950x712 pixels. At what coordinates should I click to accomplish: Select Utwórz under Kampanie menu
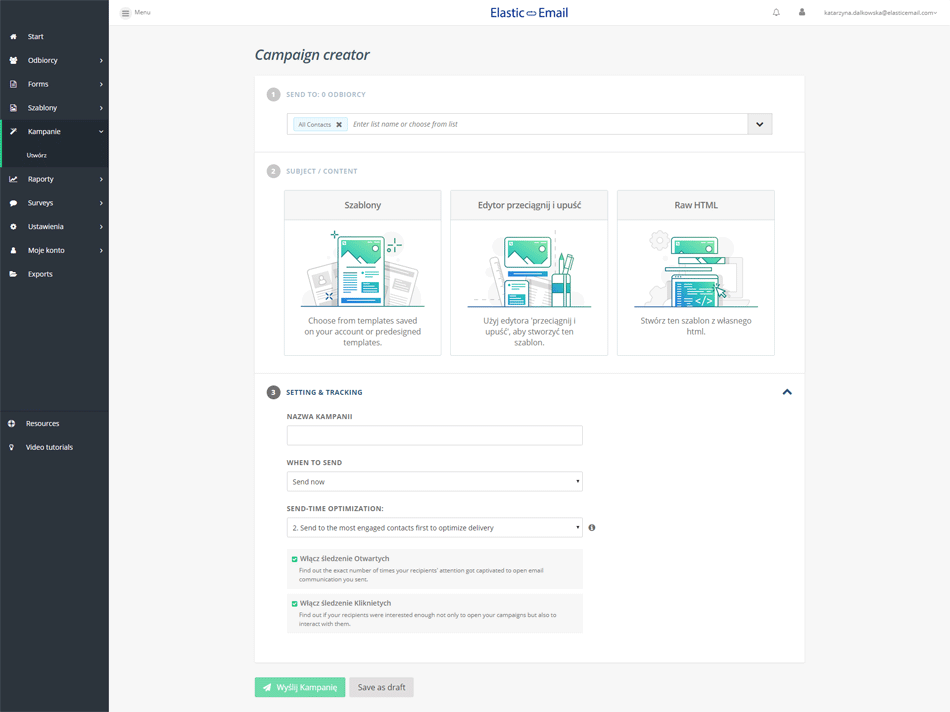click(36, 154)
